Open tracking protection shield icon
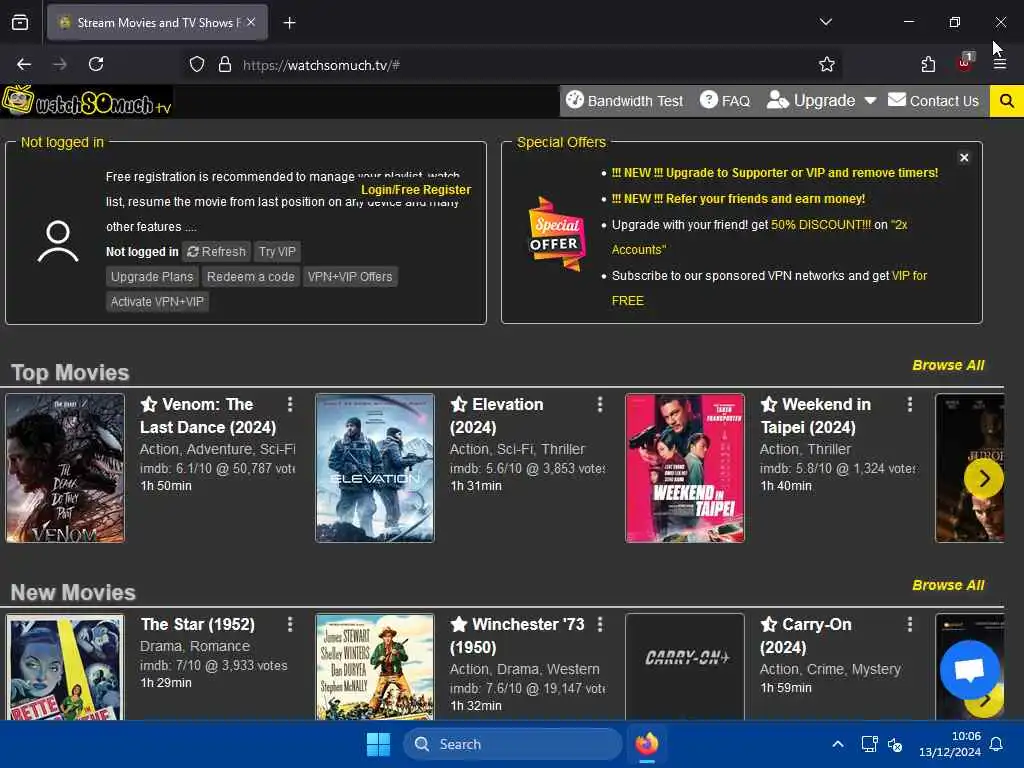Screen dimensions: 1024x768 (197, 65)
